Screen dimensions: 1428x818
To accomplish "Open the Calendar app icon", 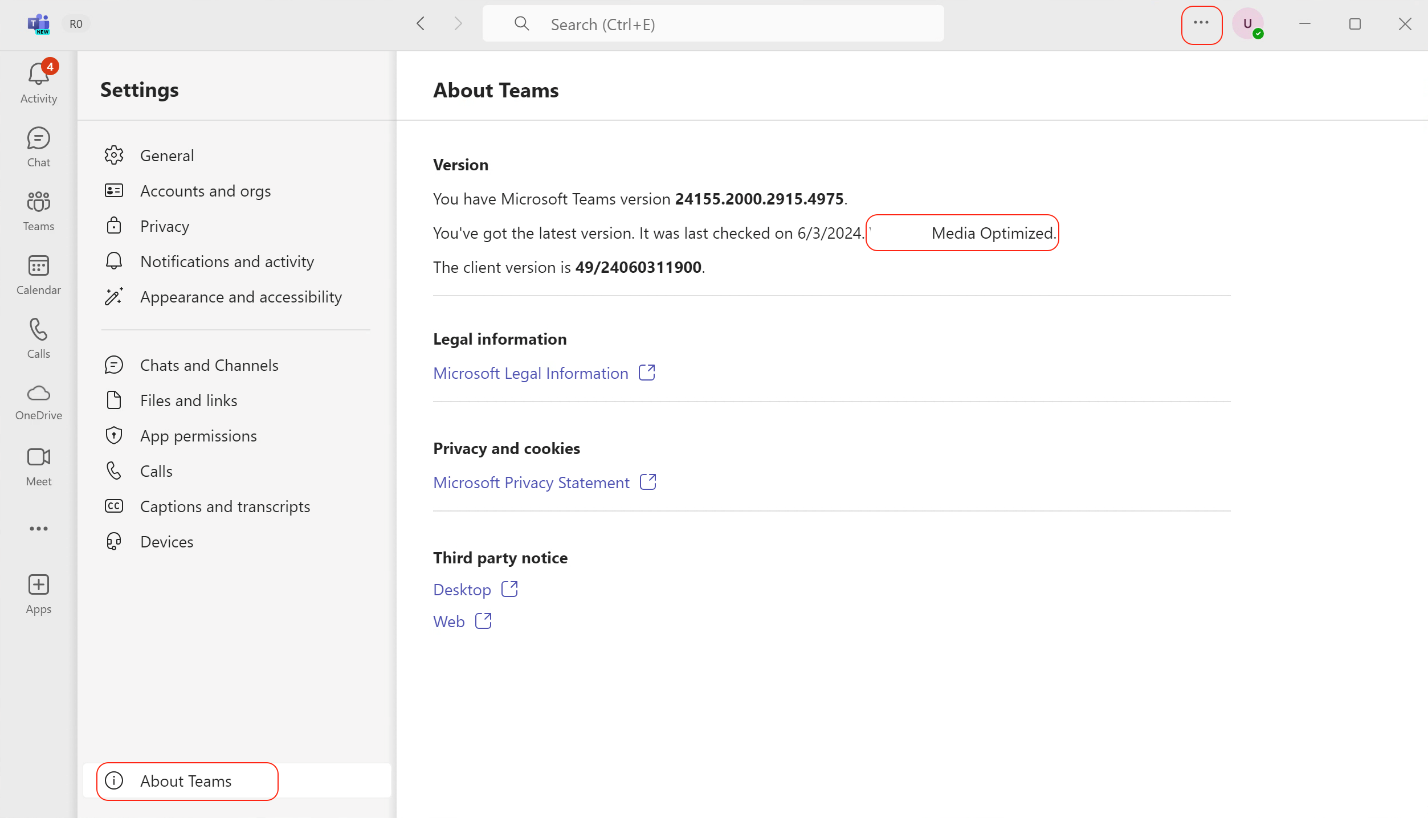I will [x=38, y=273].
